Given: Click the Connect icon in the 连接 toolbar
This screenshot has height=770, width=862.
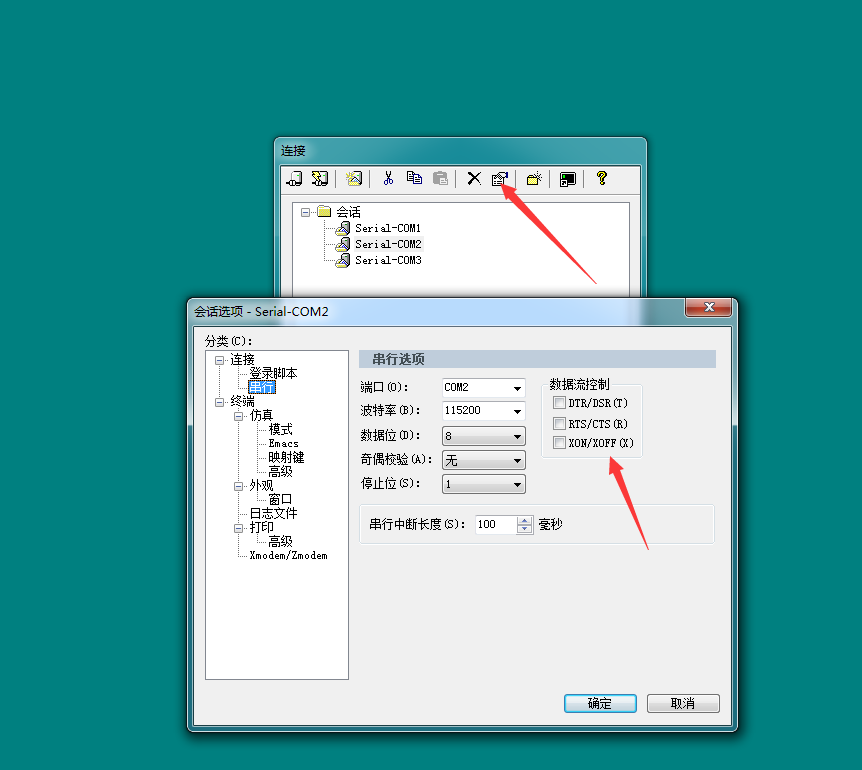Looking at the screenshot, I should [x=295, y=179].
